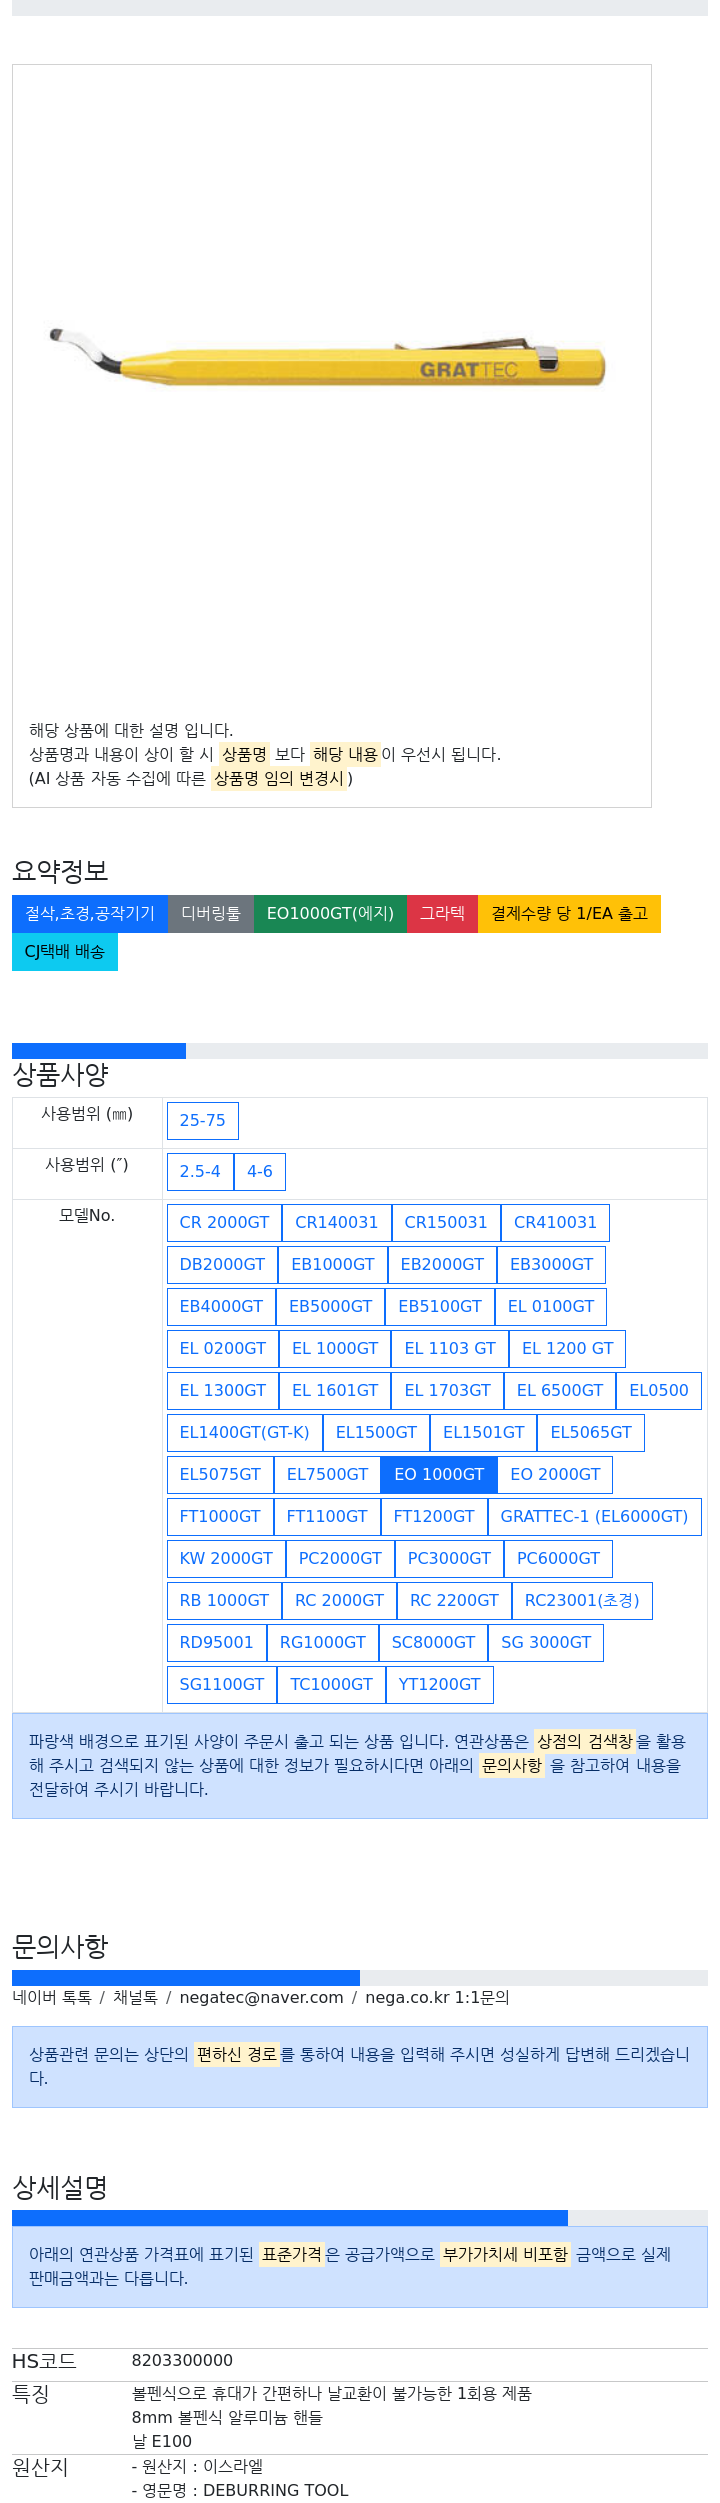Open model EL 1703GT
720x2503 pixels.
[x=448, y=1391]
